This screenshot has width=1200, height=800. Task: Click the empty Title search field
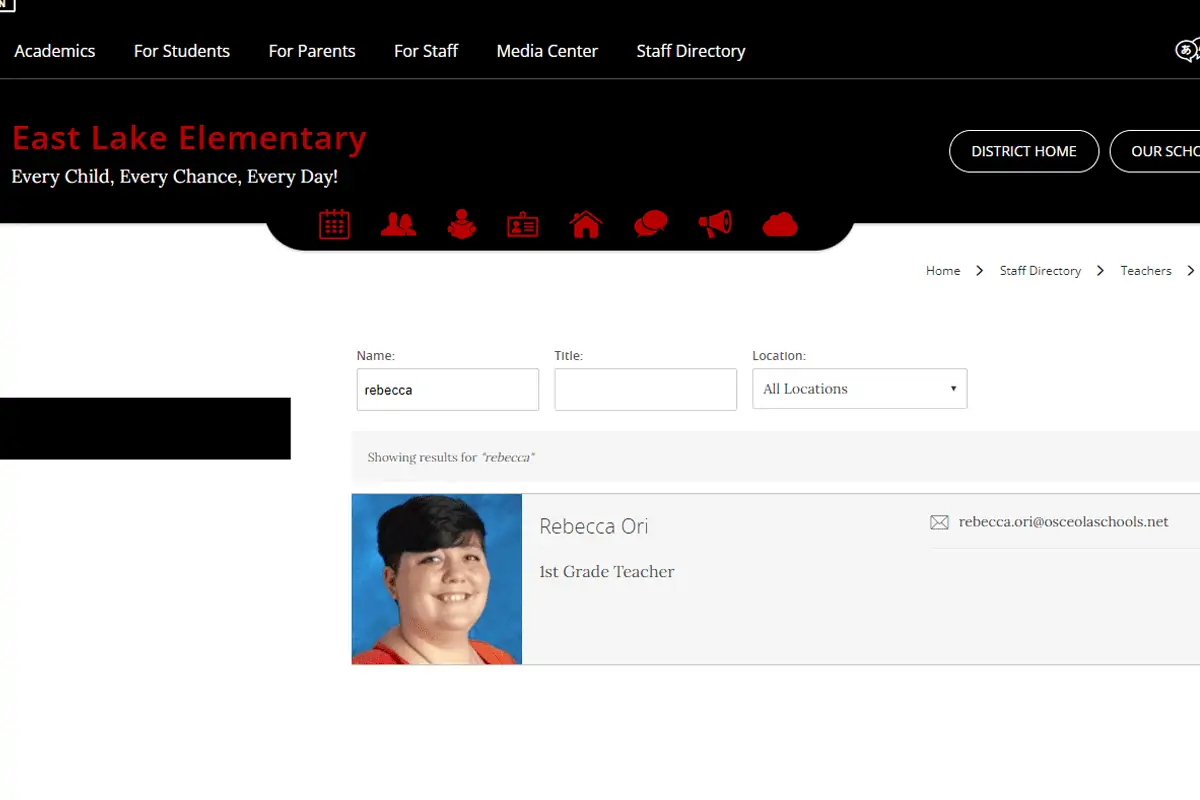[x=646, y=390]
